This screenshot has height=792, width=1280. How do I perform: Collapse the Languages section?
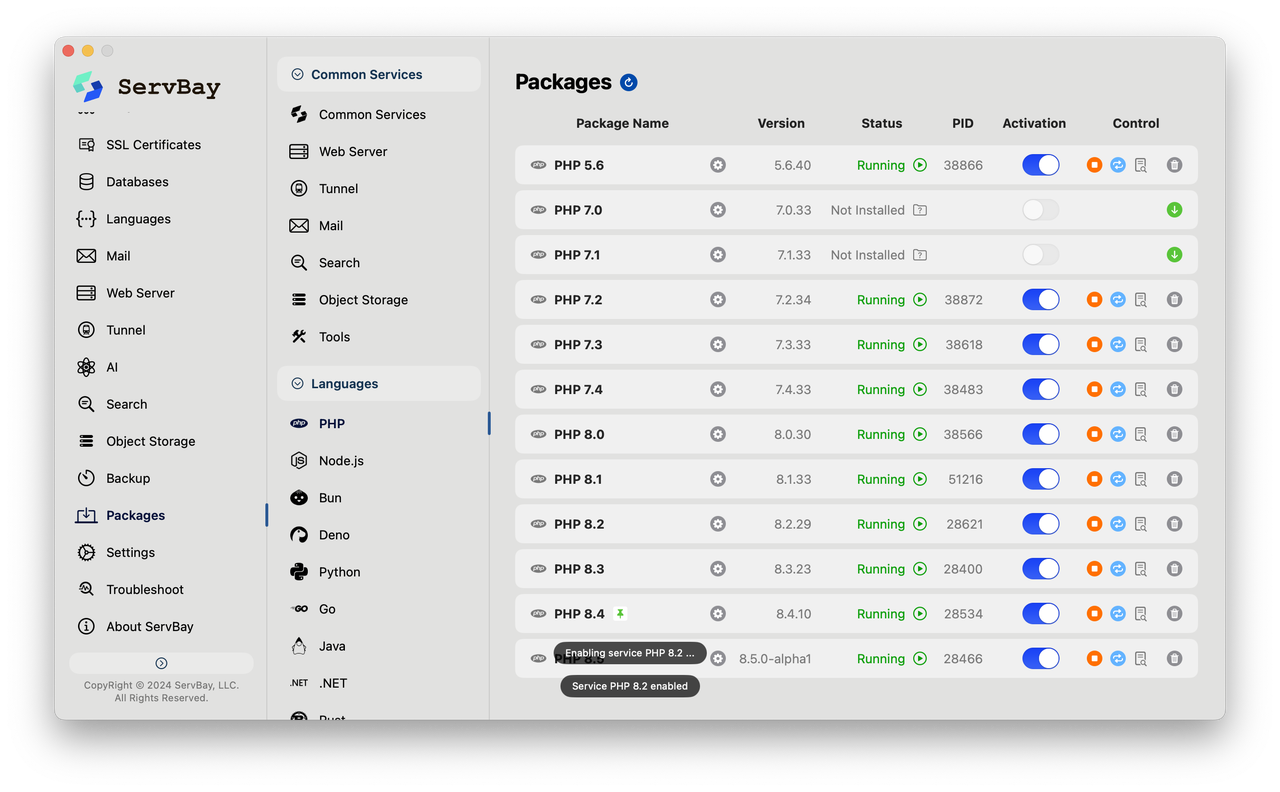(x=297, y=384)
